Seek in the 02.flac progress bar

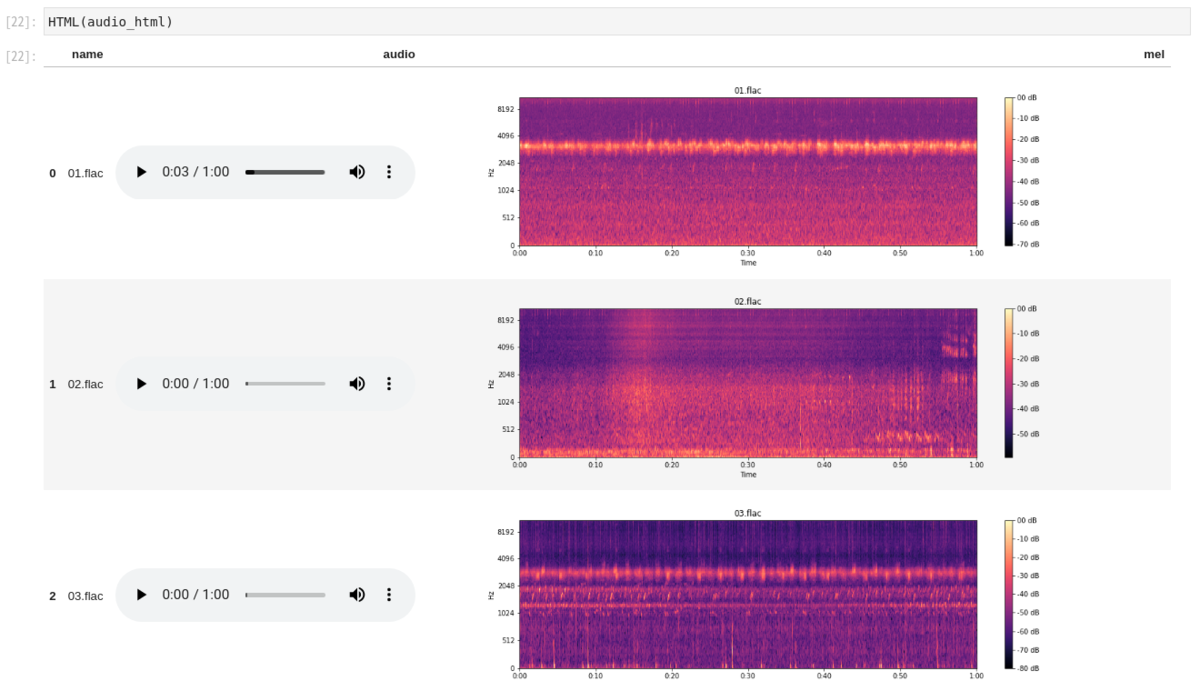(x=285, y=384)
